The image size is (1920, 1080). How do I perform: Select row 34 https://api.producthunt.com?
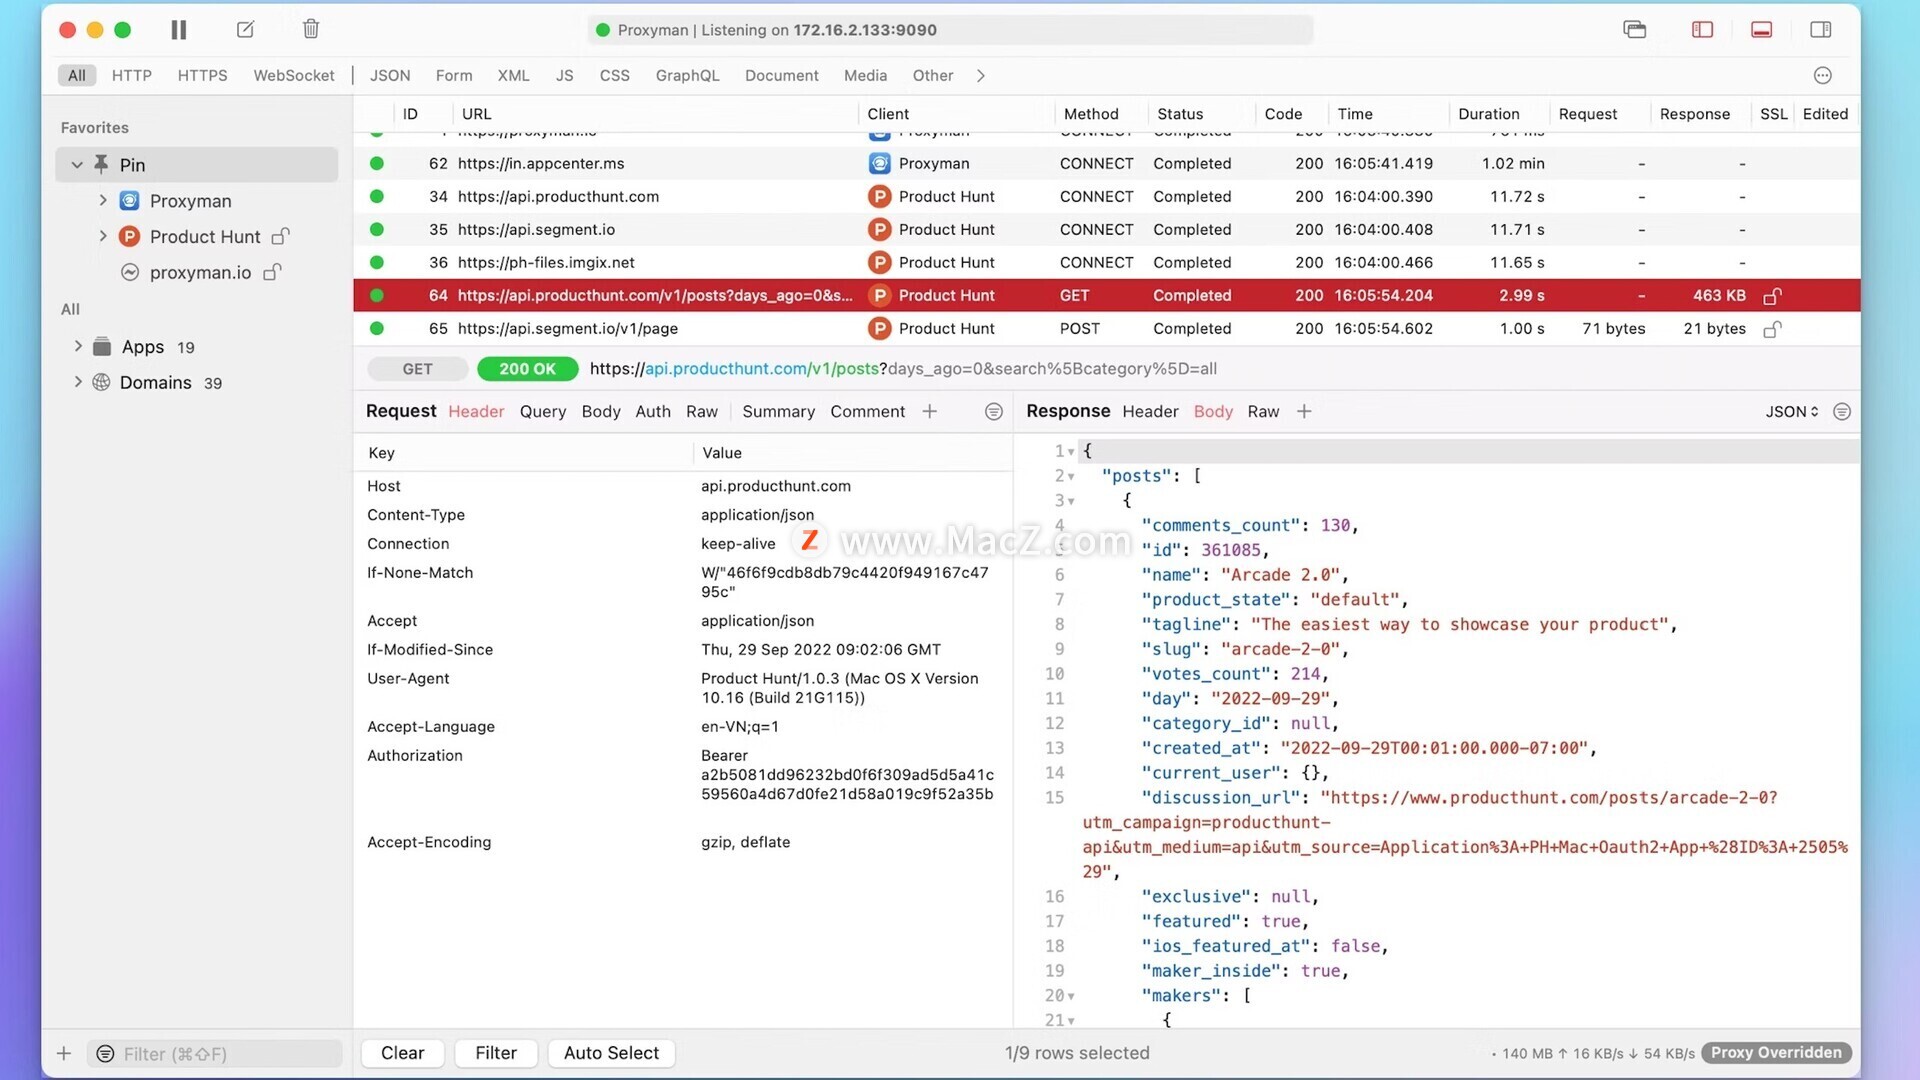tap(1106, 197)
